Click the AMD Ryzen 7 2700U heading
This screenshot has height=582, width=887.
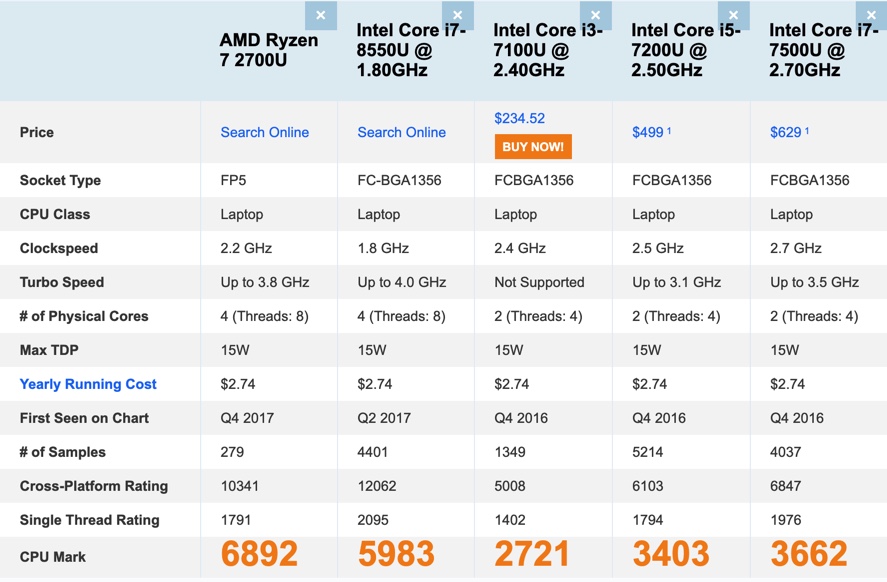269,51
